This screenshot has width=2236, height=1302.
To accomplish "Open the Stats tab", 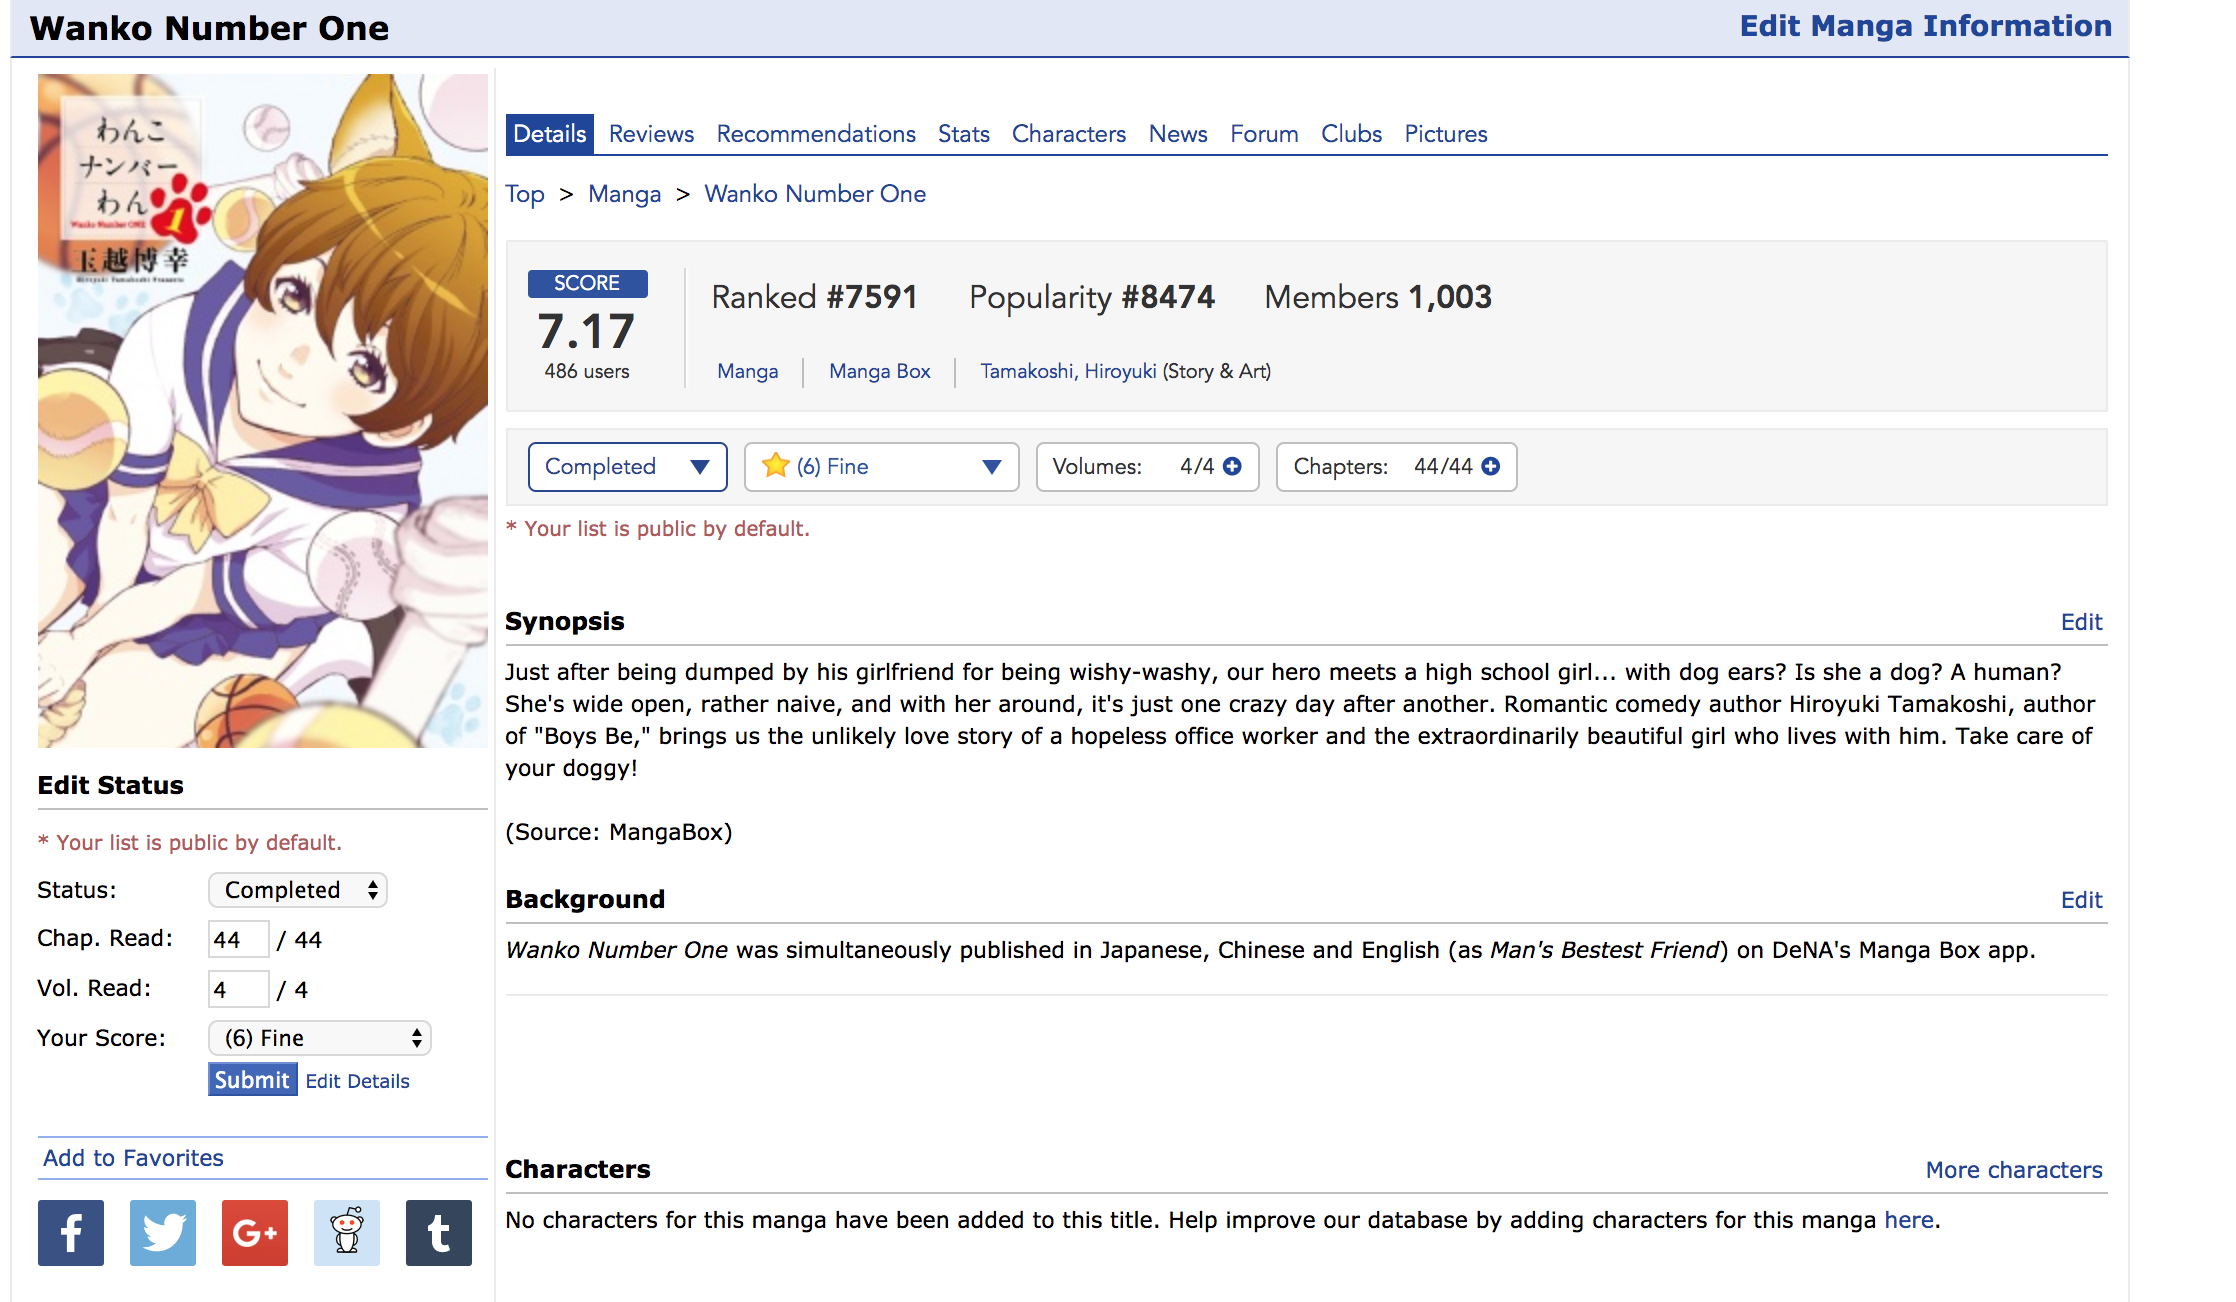I will [964, 134].
